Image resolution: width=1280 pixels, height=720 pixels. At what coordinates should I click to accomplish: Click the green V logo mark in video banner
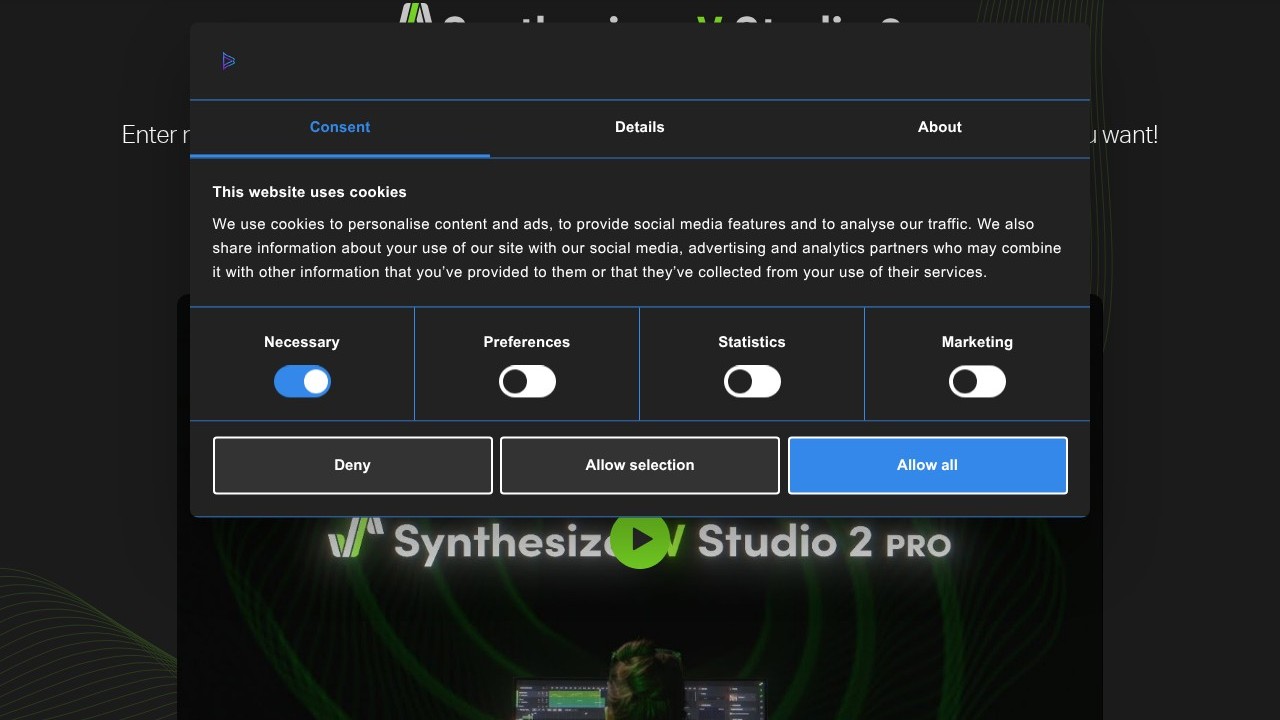click(356, 538)
